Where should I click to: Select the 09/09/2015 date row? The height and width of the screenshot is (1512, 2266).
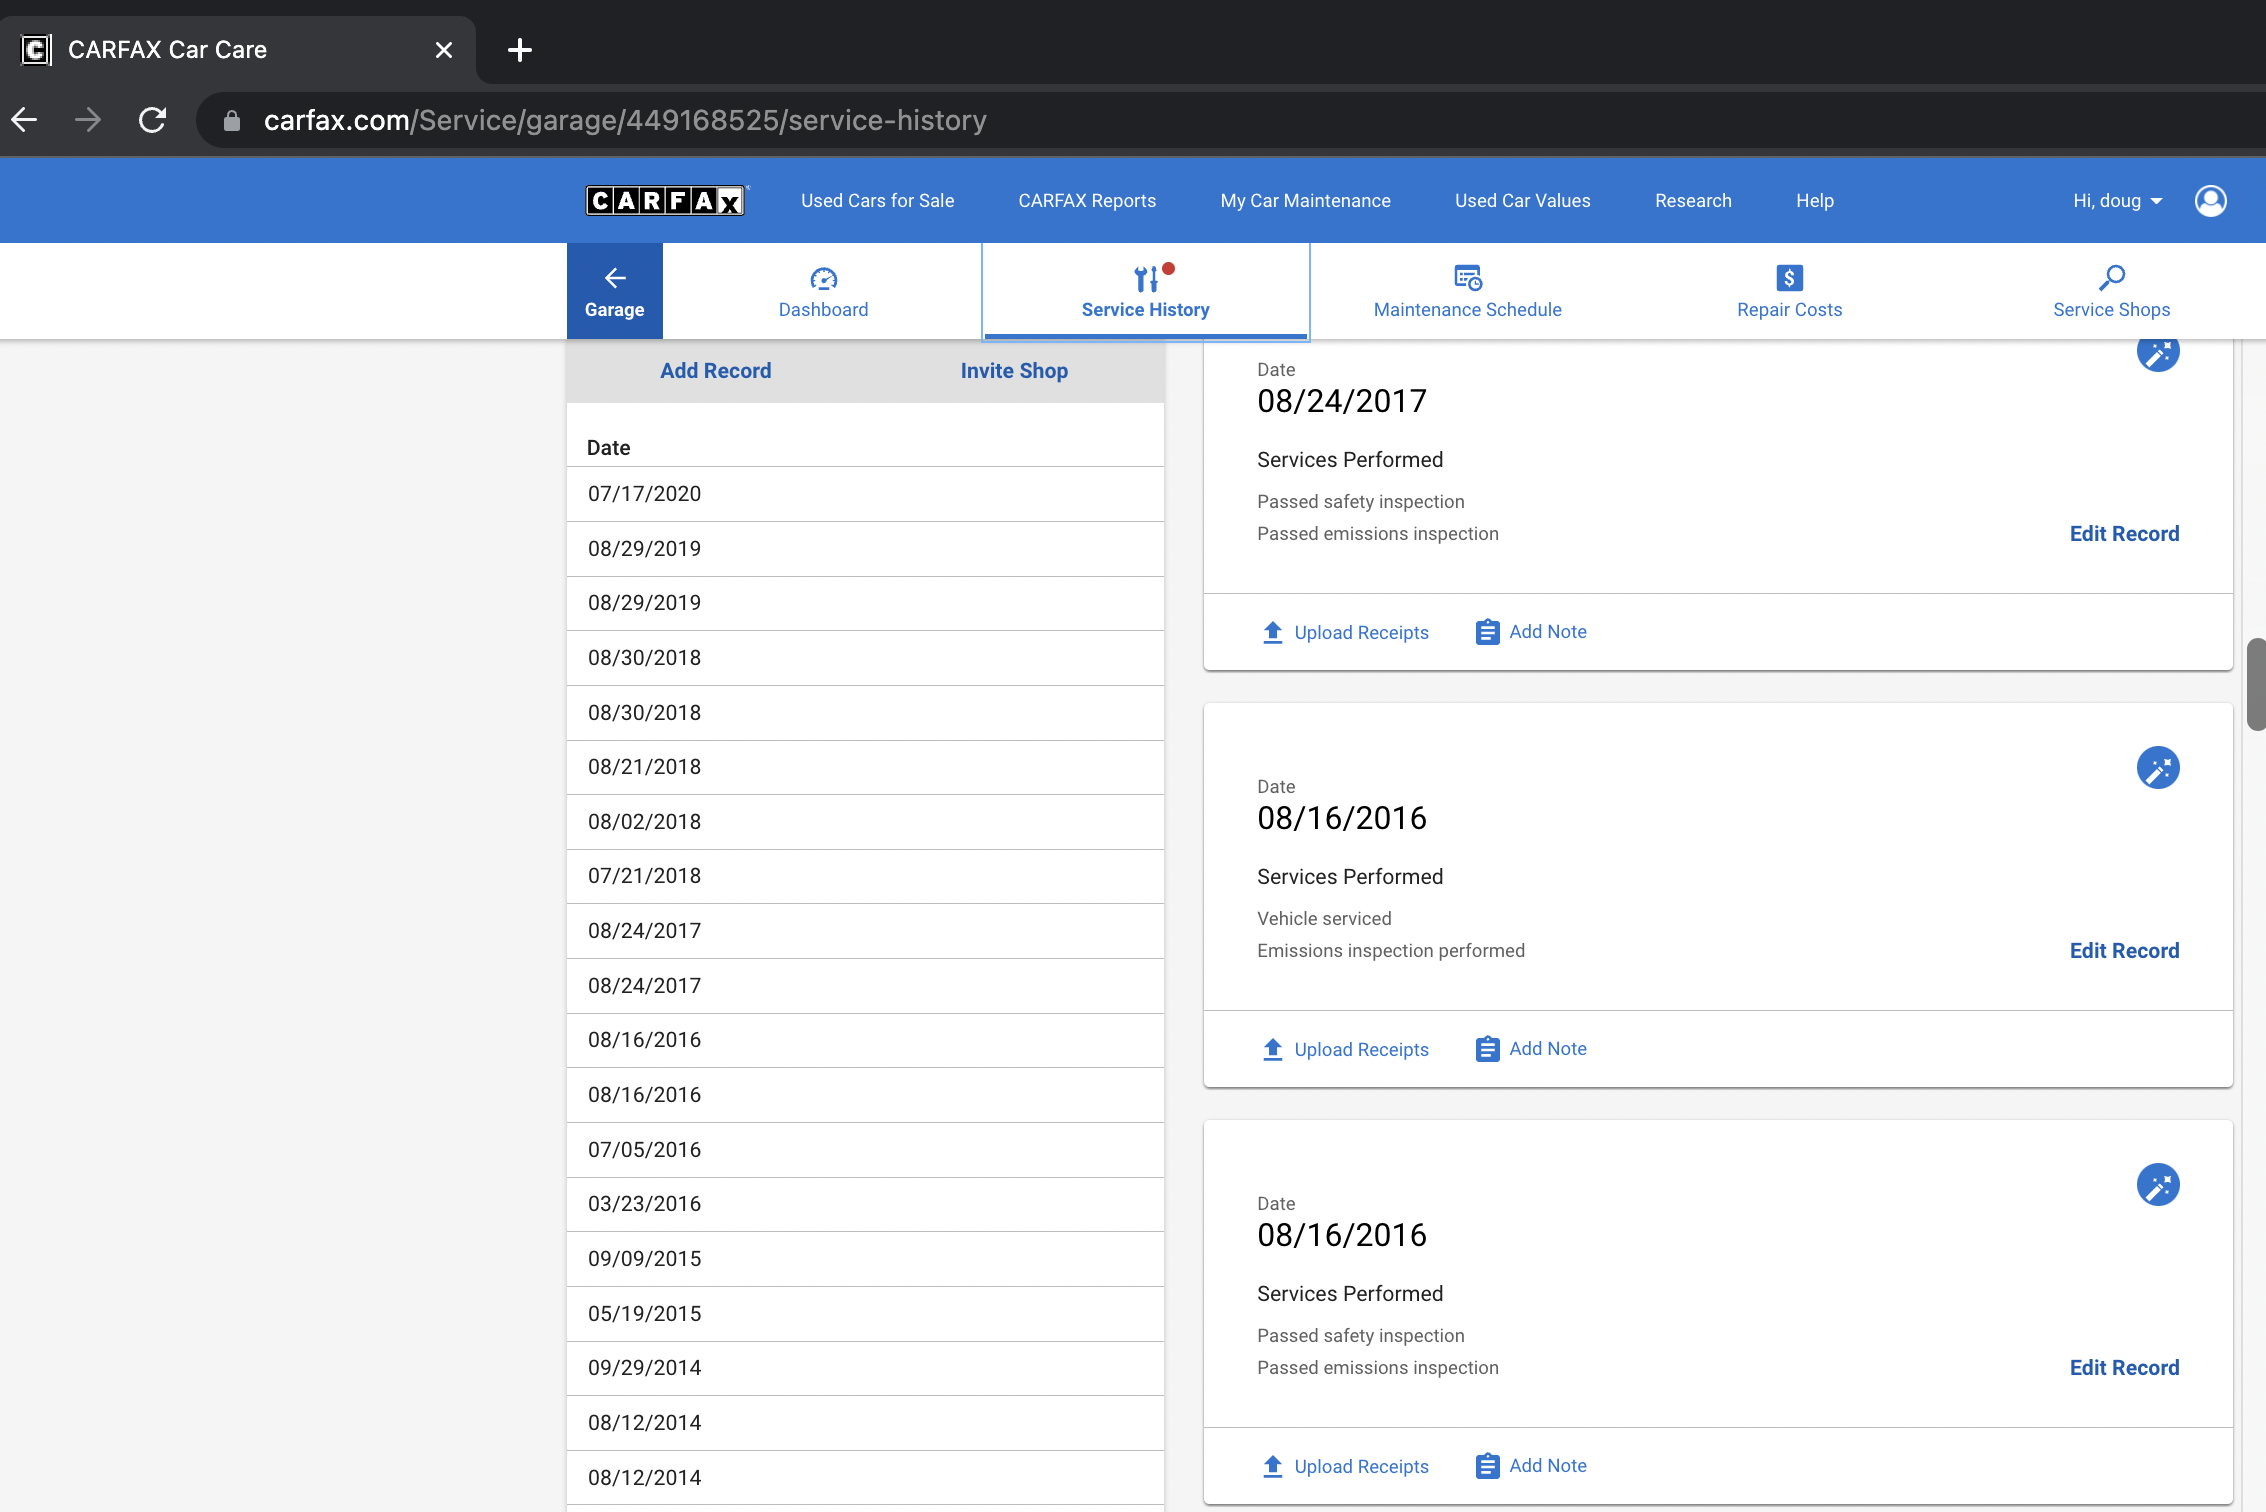coord(865,1259)
